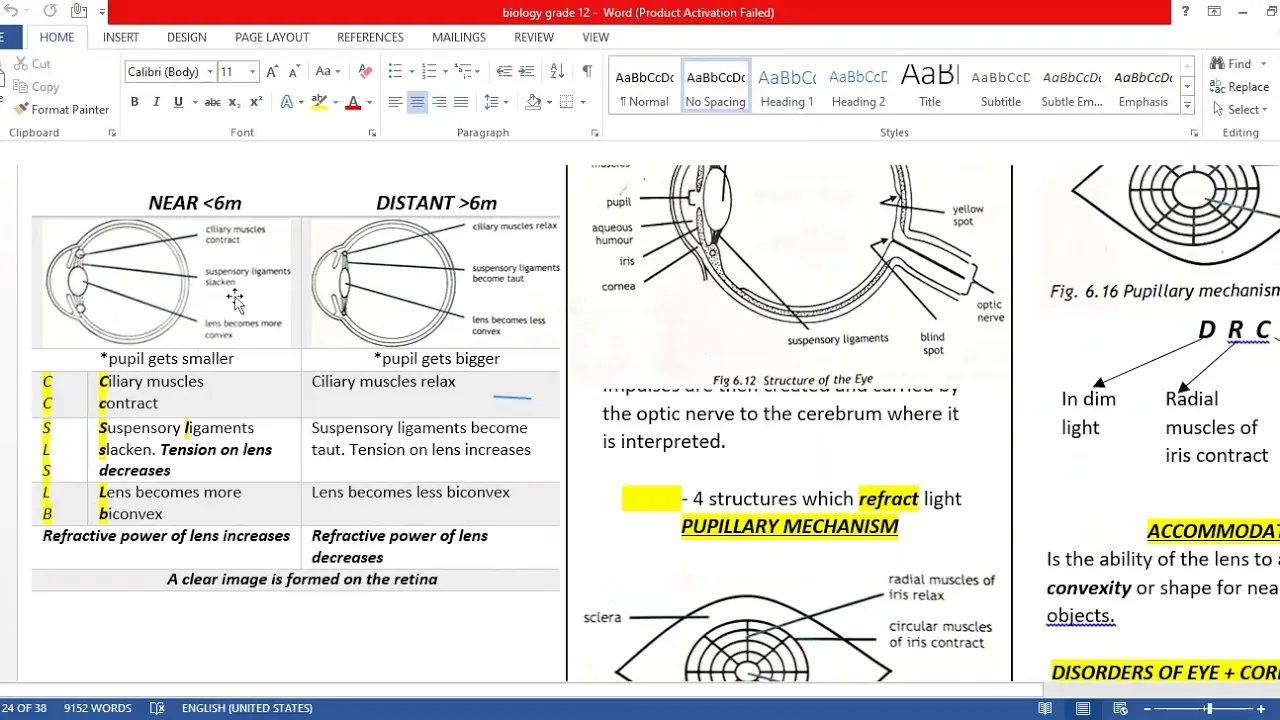Open the font color dropdown arrow
This screenshot has height=720, width=1280.
click(369, 102)
